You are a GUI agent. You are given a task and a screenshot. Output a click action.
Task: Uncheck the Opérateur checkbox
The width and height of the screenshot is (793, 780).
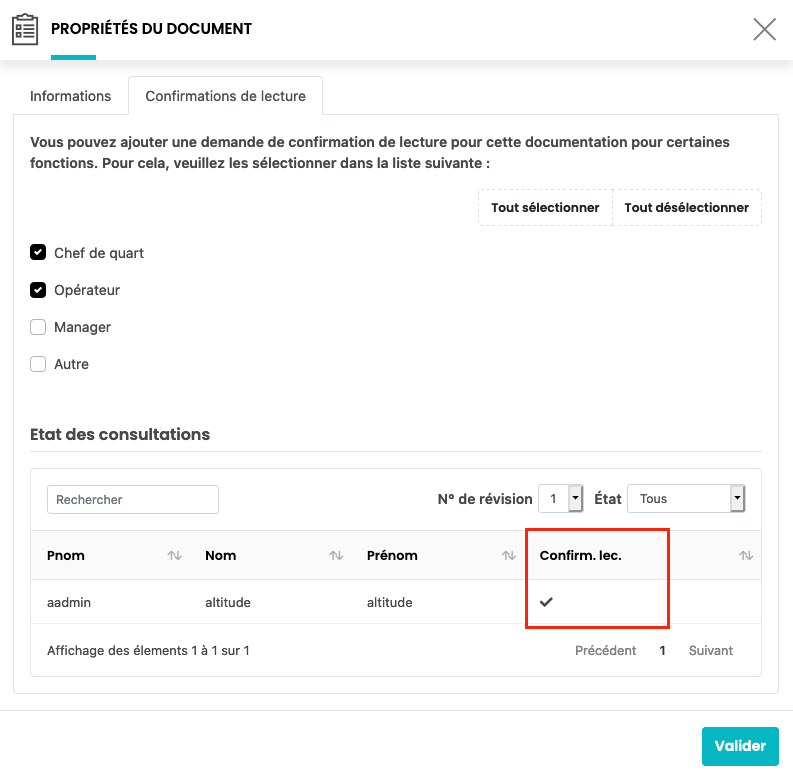(x=39, y=290)
